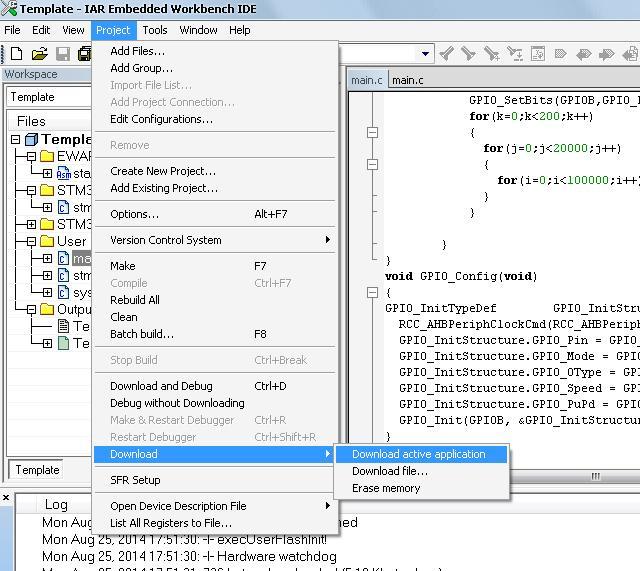Choose Clean menu entry

click(x=215, y=317)
